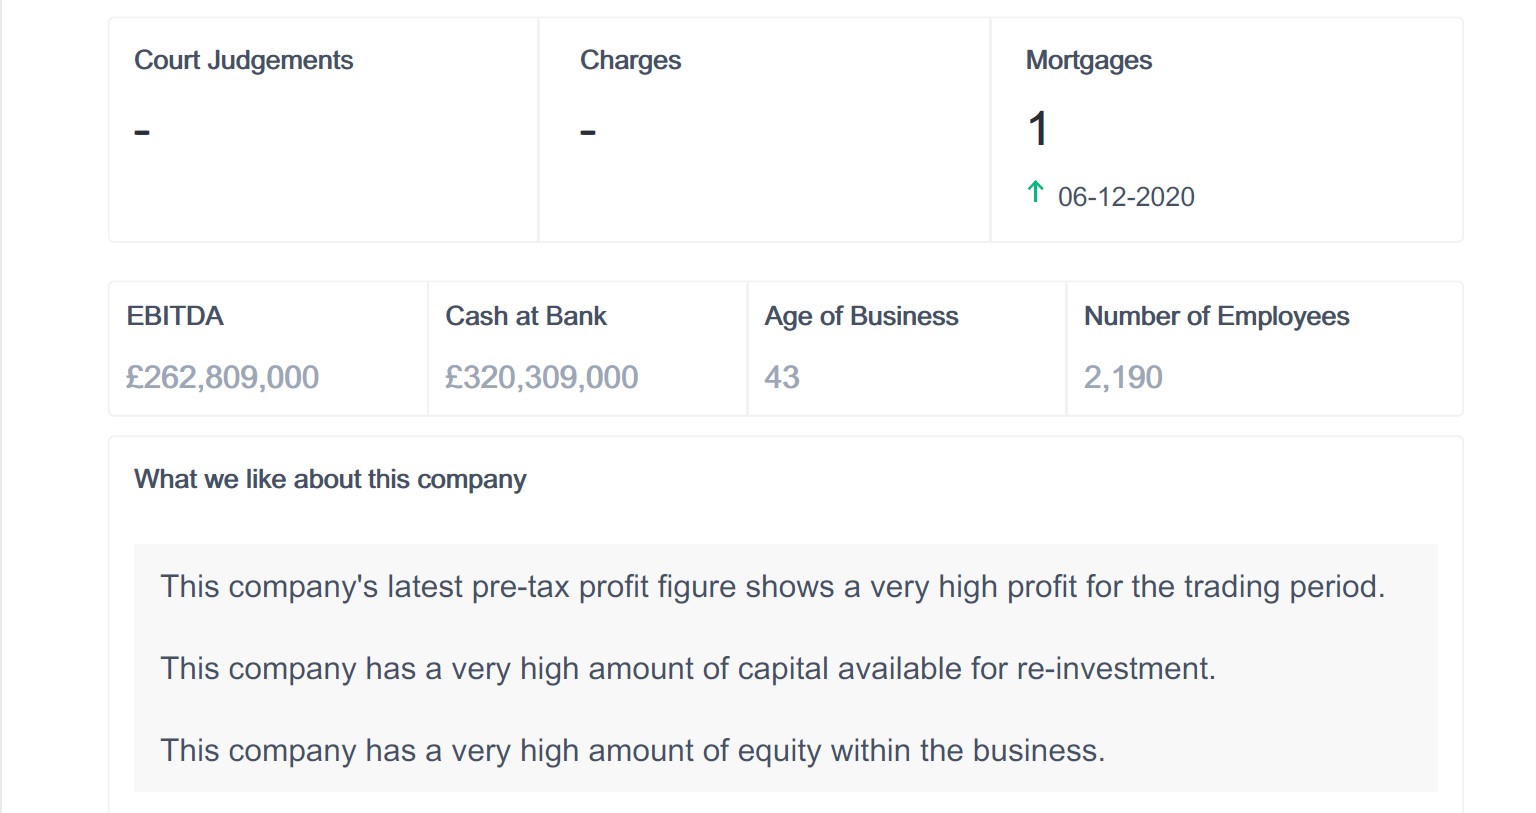This screenshot has height=813, width=1536.
Task: Click the Number of Employees label
Action: pos(1216,316)
